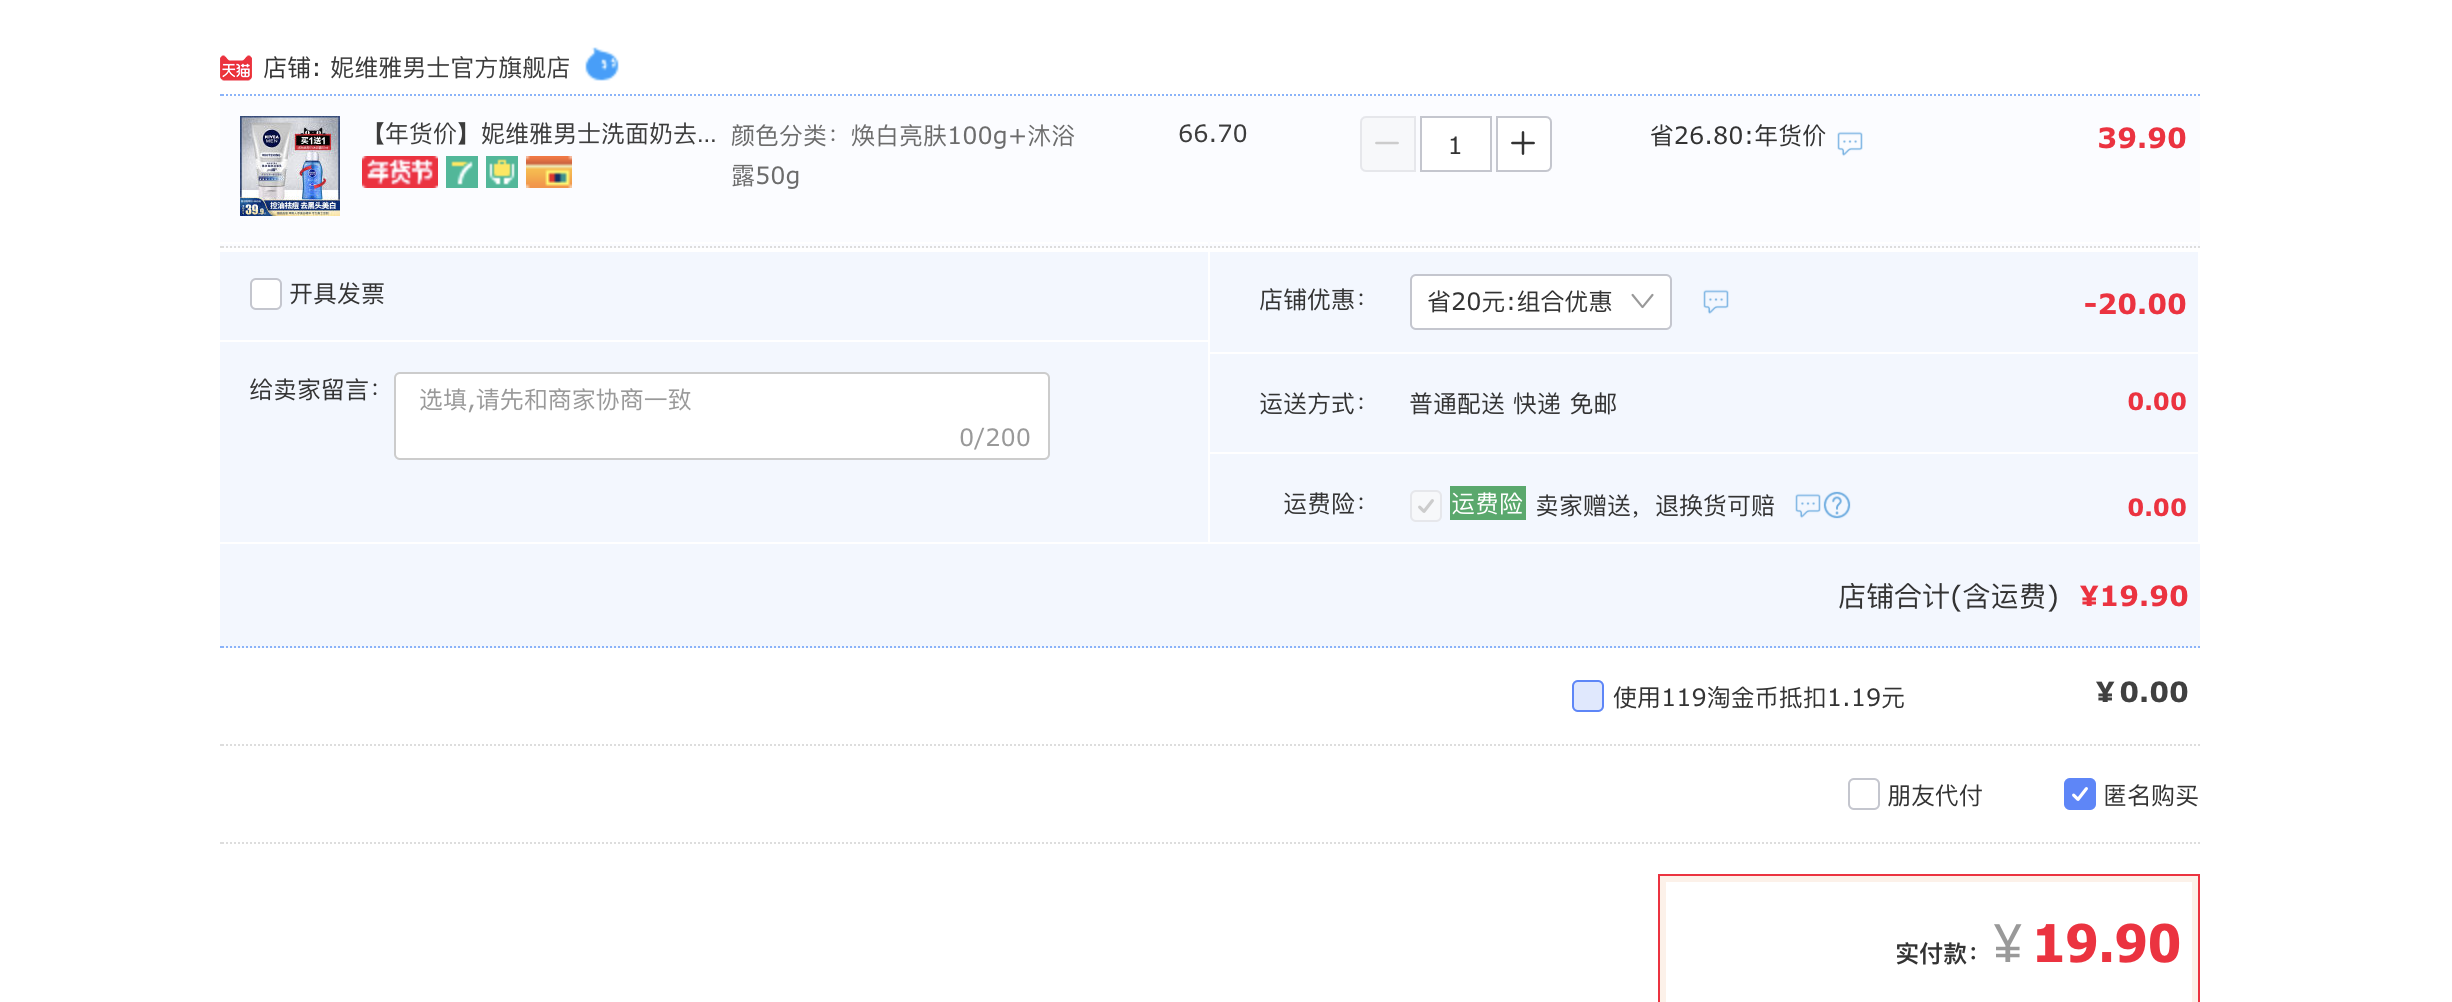The image size is (2452, 1002).
Task: Click the question mark help icon for 运费险
Action: pyautogui.click(x=1837, y=505)
